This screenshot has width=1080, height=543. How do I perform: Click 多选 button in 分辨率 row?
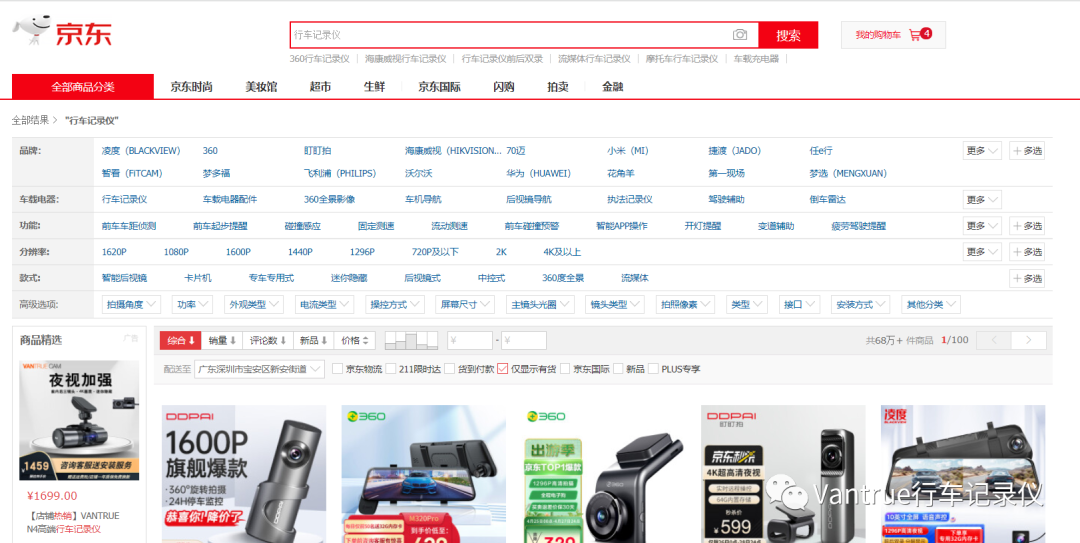point(1027,252)
